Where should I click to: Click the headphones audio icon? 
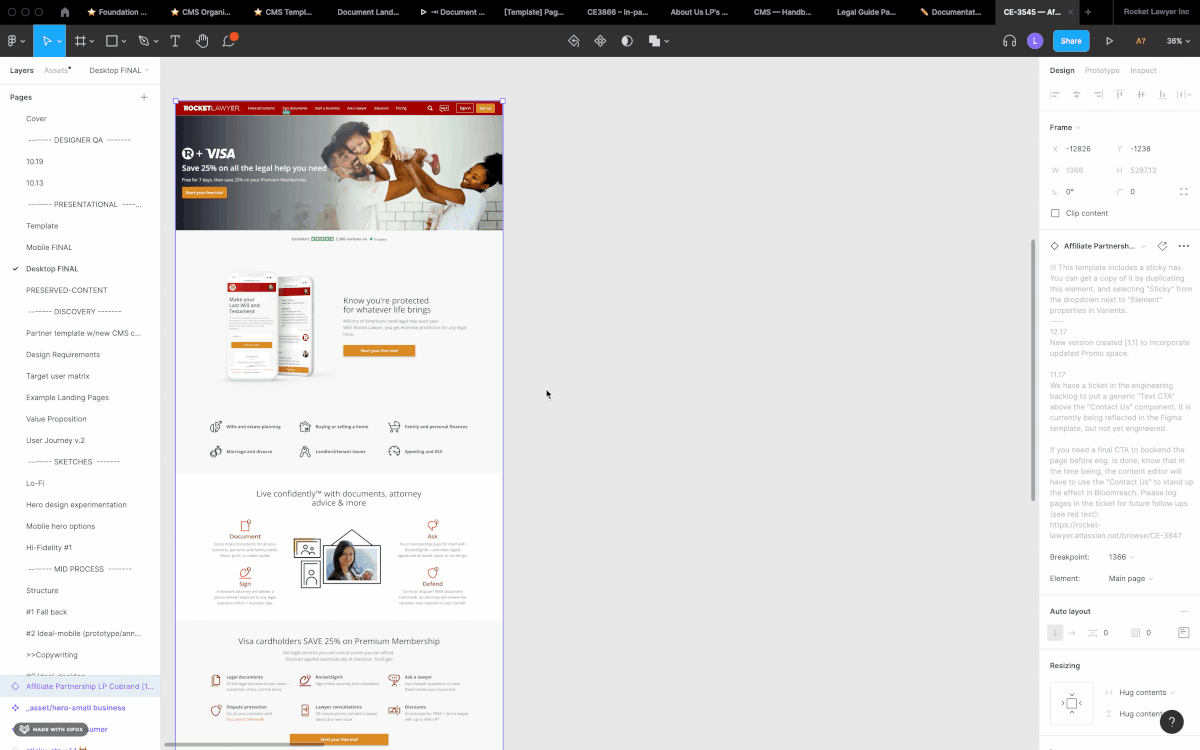1009,41
